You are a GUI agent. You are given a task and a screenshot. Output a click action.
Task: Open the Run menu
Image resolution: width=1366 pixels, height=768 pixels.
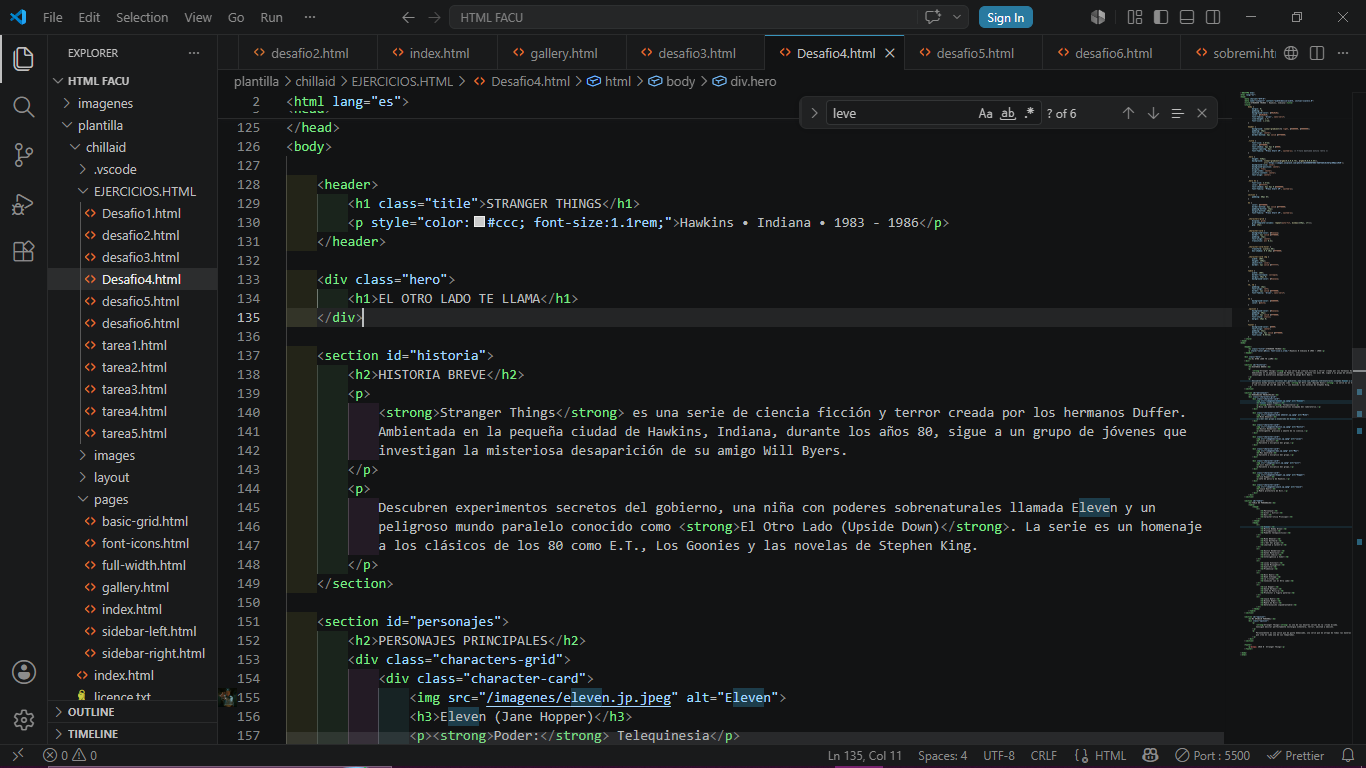pos(271,17)
